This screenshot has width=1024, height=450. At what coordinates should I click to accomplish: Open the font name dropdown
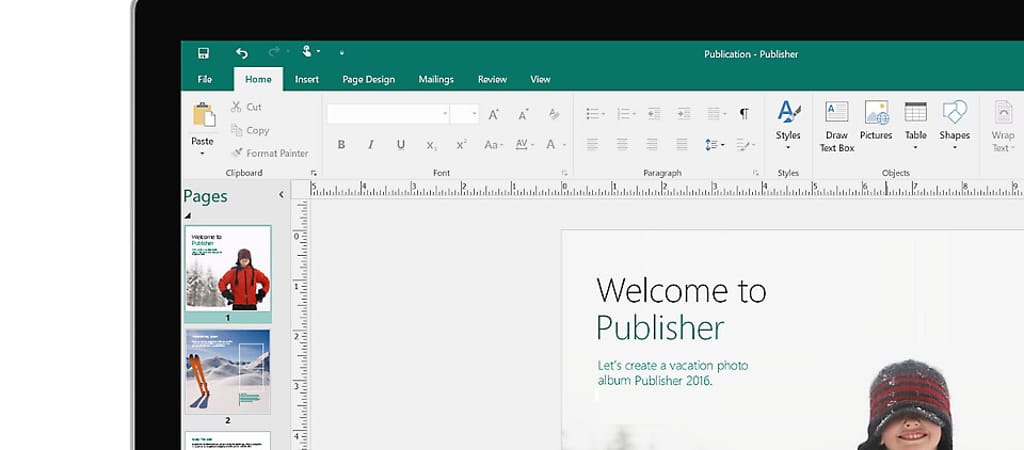pos(445,115)
